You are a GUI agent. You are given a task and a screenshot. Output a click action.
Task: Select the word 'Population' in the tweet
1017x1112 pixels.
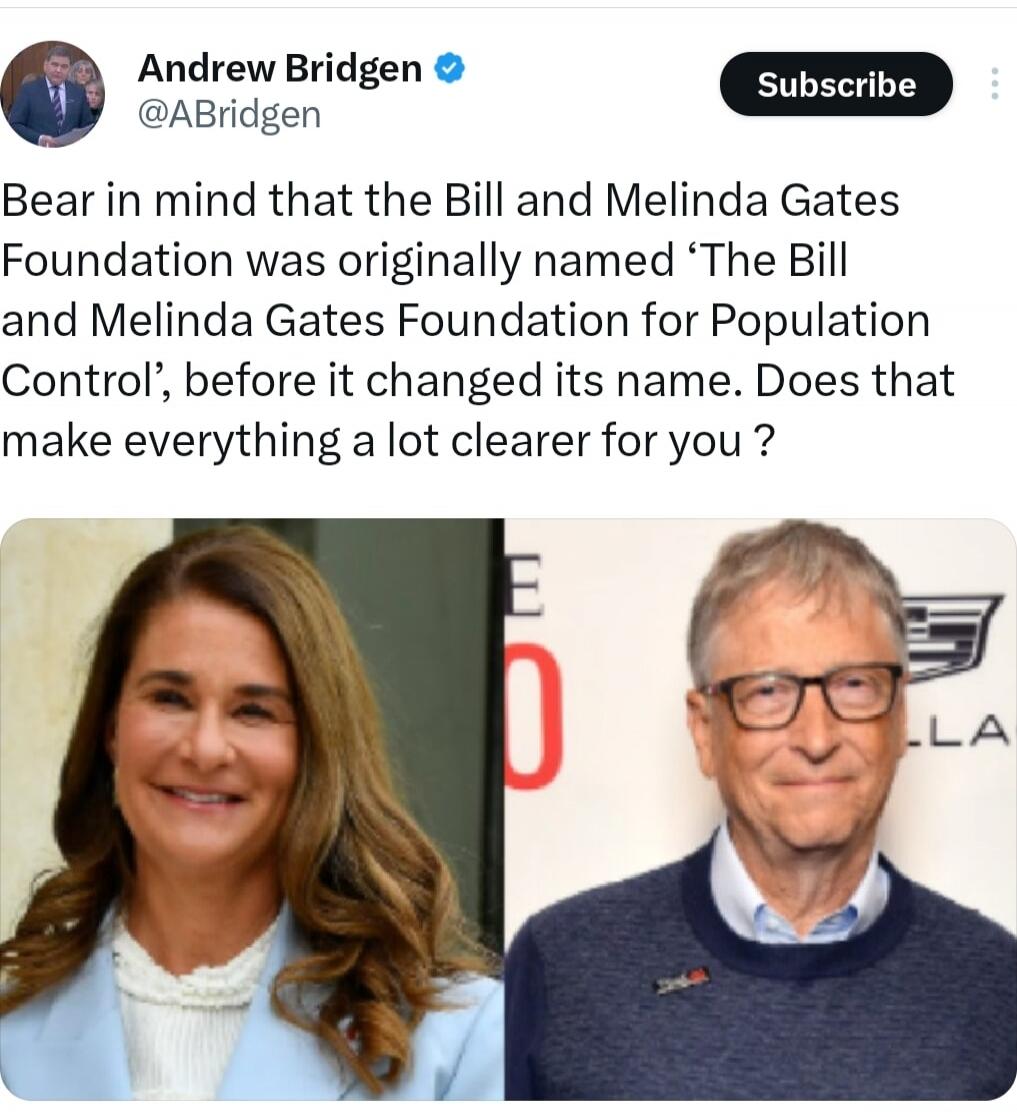click(x=820, y=321)
